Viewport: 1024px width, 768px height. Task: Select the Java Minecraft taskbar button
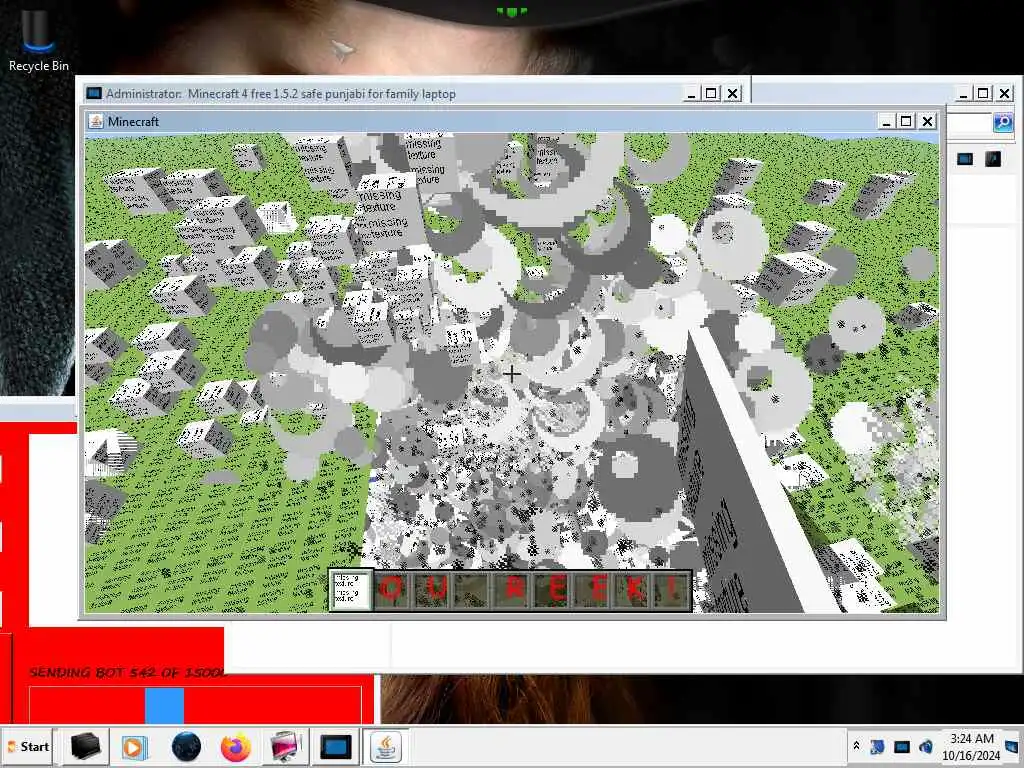[x=386, y=746]
